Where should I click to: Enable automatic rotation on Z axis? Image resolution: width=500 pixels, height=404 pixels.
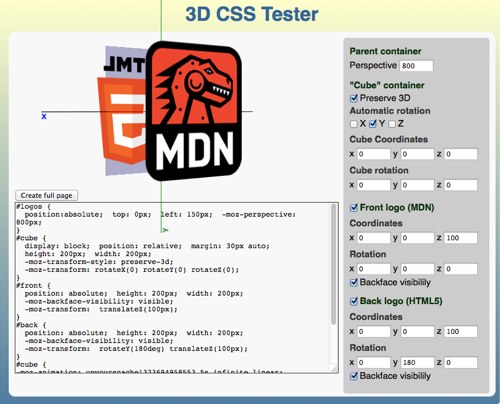pos(392,124)
